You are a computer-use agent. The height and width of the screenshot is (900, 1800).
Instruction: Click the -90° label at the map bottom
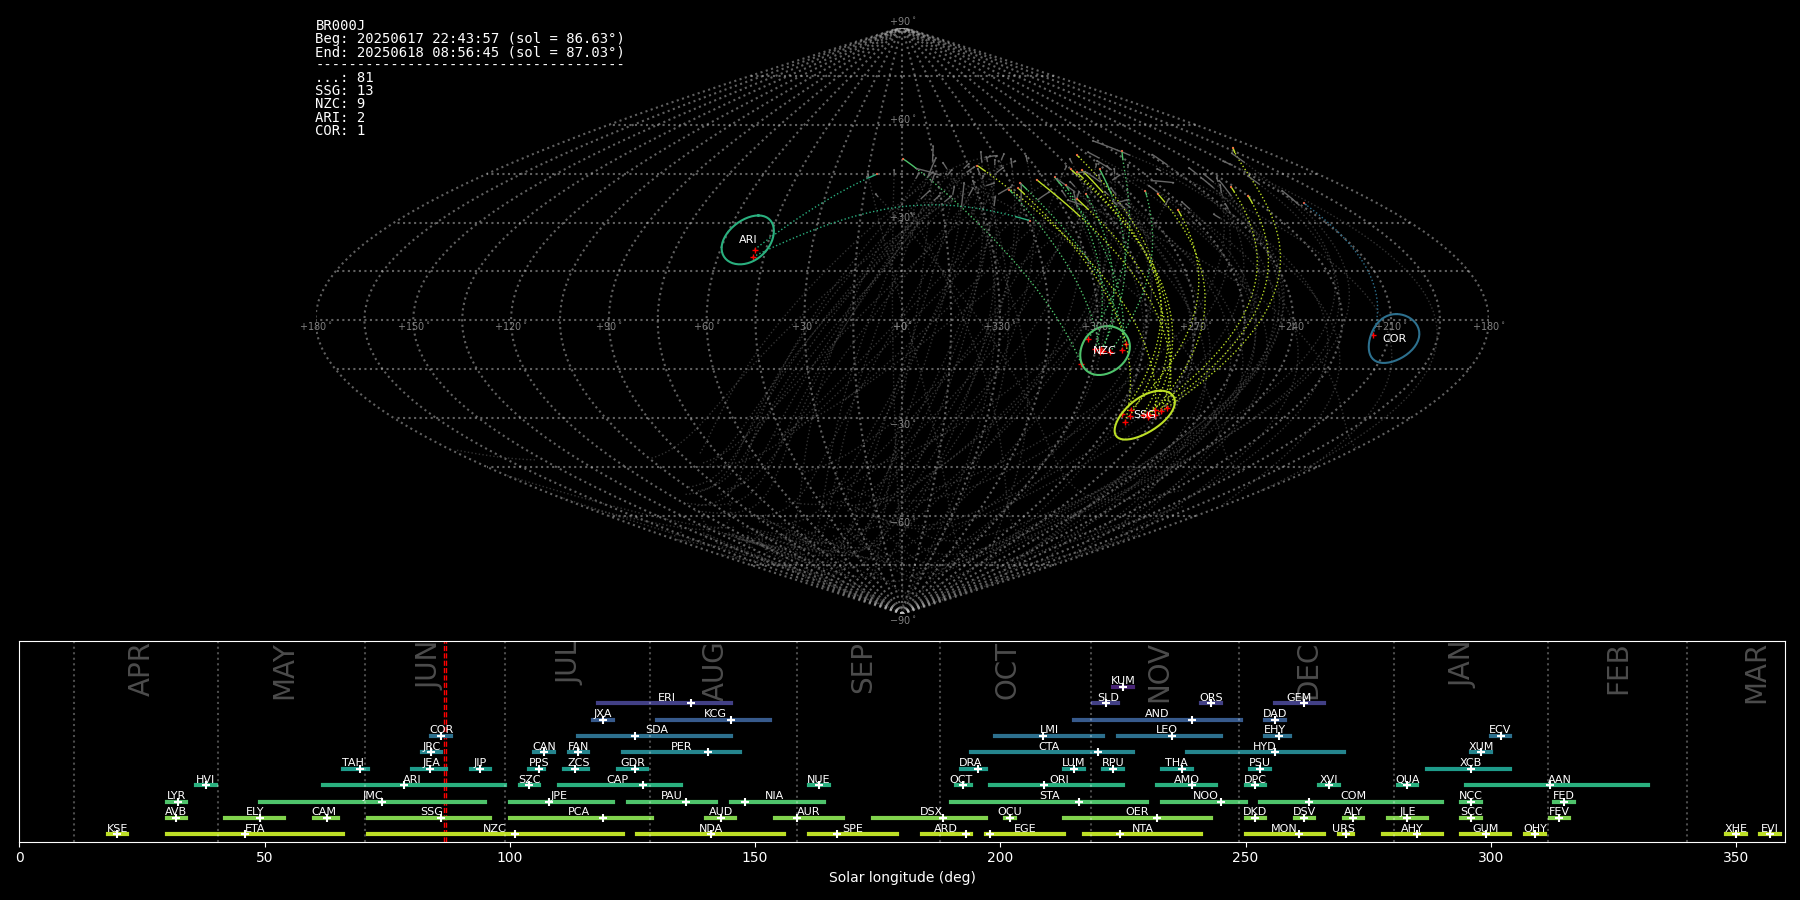pos(902,620)
